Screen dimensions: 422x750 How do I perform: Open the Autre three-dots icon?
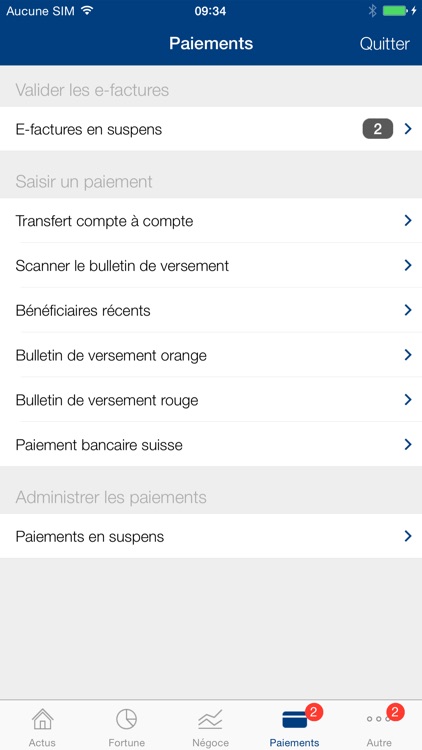click(378, 718)
